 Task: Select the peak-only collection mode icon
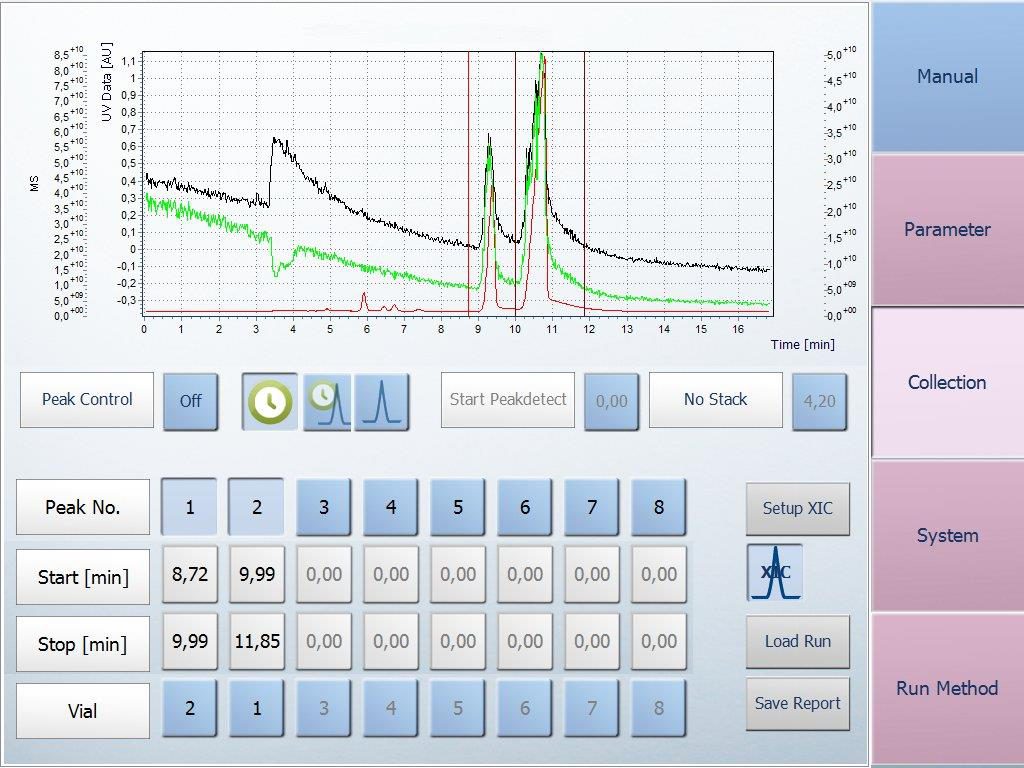(382, 402)
